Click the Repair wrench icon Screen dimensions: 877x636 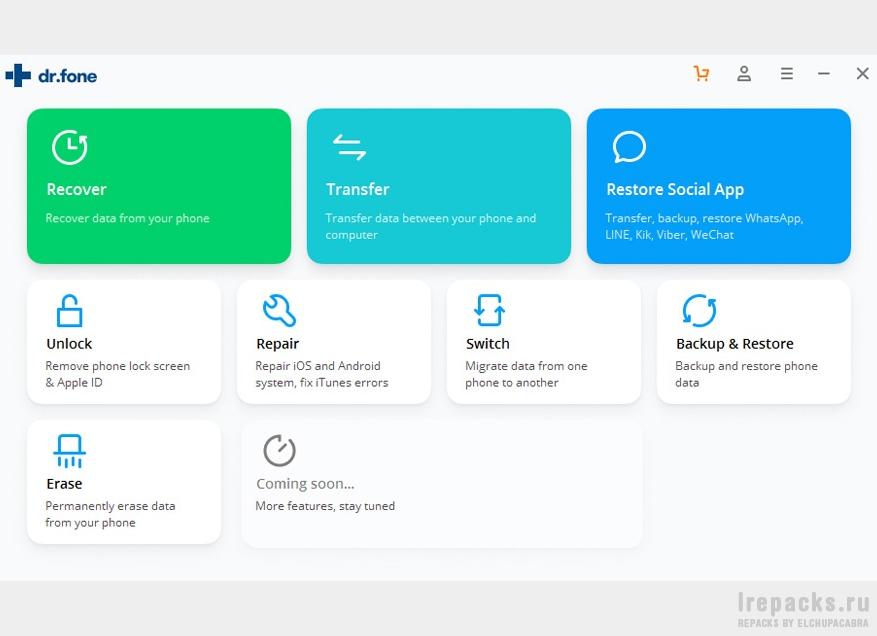(279, 311)
